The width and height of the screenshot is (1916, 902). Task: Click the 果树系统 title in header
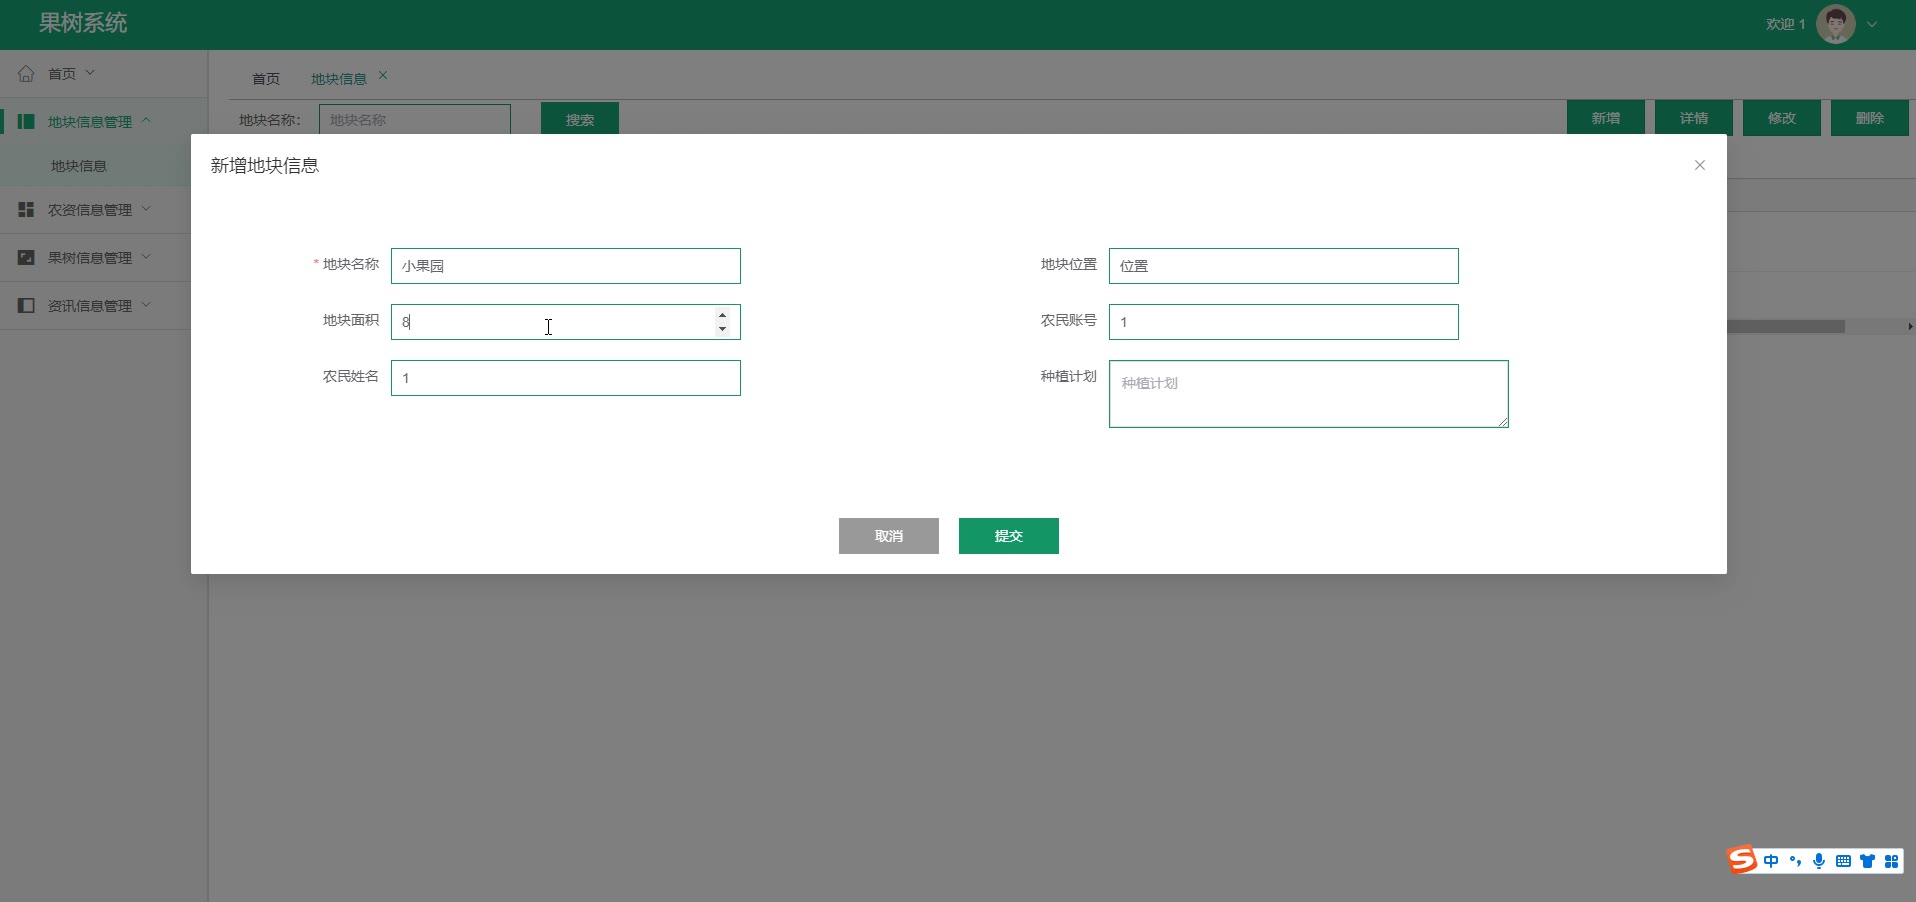(x=83, y=23)
